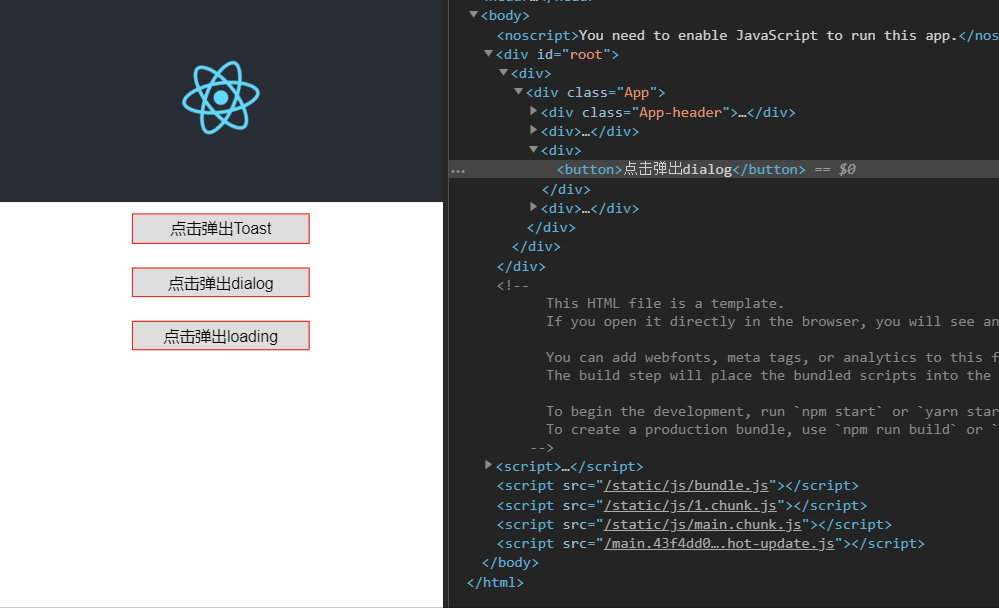The width and height of the screenshot is (999, 608).
Task: Select the closing html tag line
Action: pos(495,583)
